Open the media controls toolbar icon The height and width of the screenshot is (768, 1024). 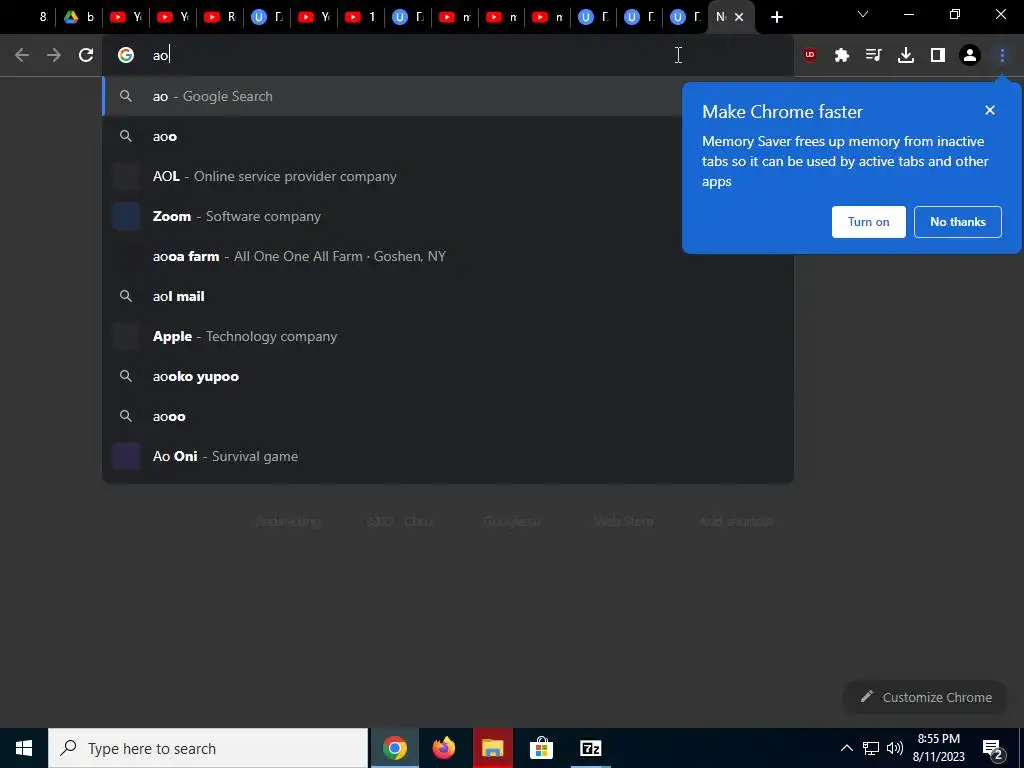pyautogui.click(x=874, y=56)
